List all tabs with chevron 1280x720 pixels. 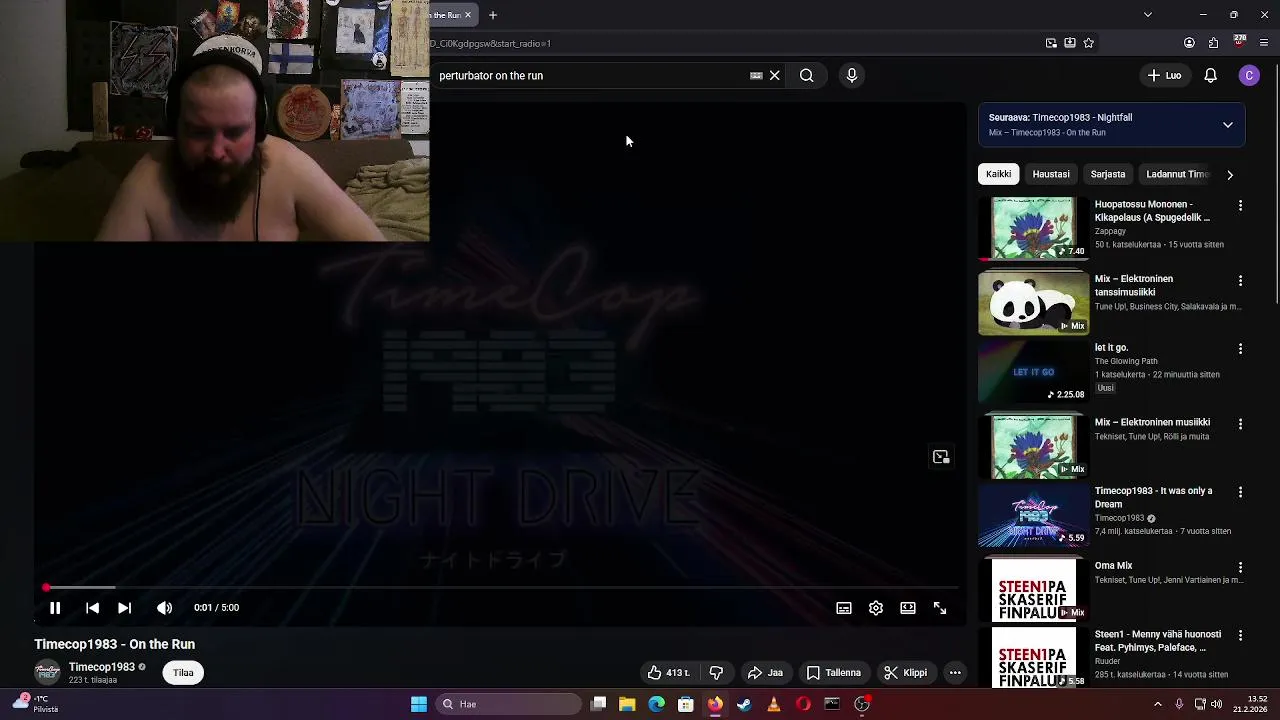(1148, 15)
